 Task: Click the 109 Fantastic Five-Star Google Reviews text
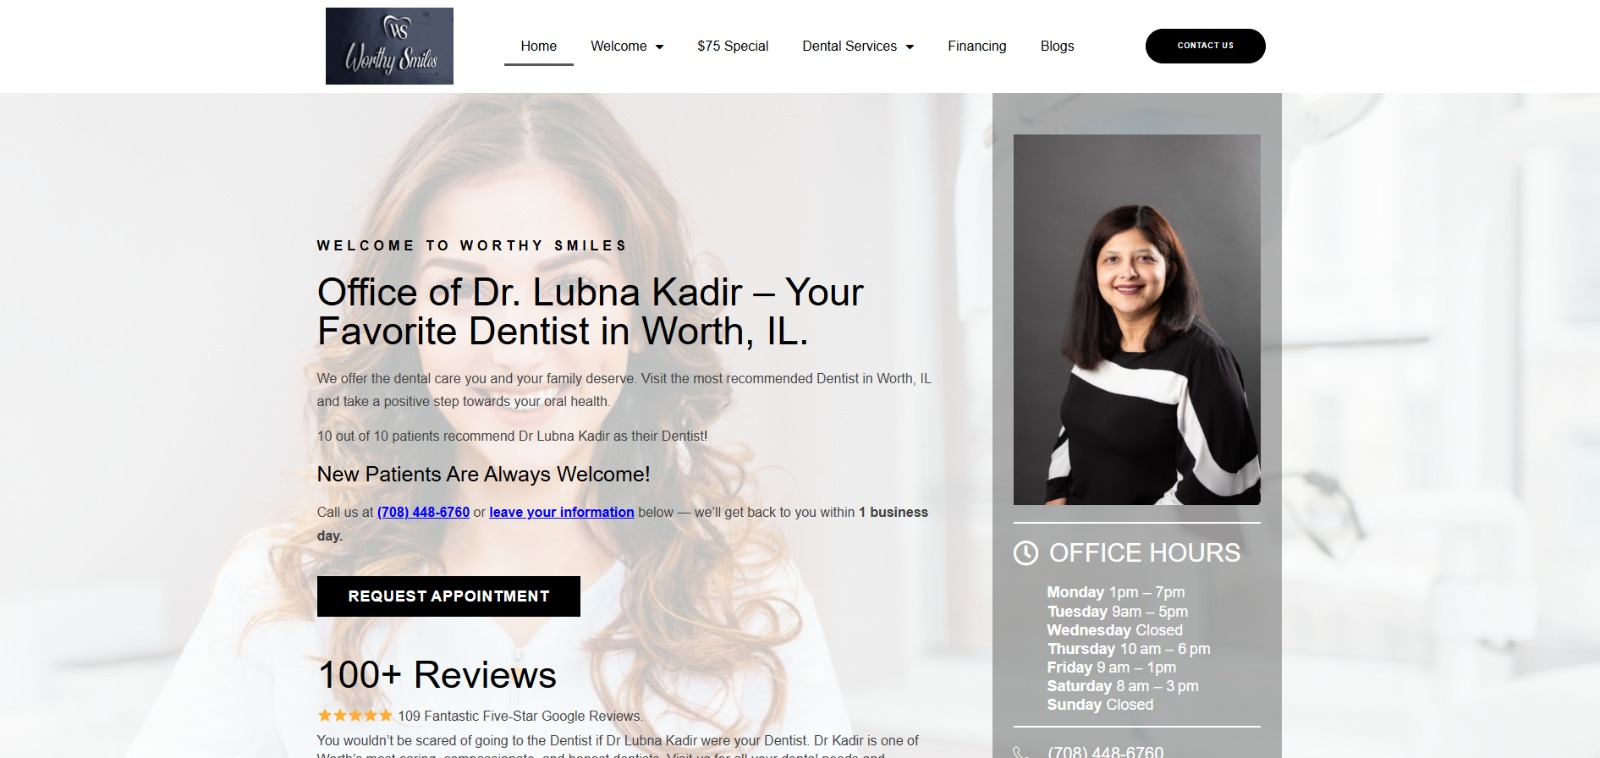520,716
